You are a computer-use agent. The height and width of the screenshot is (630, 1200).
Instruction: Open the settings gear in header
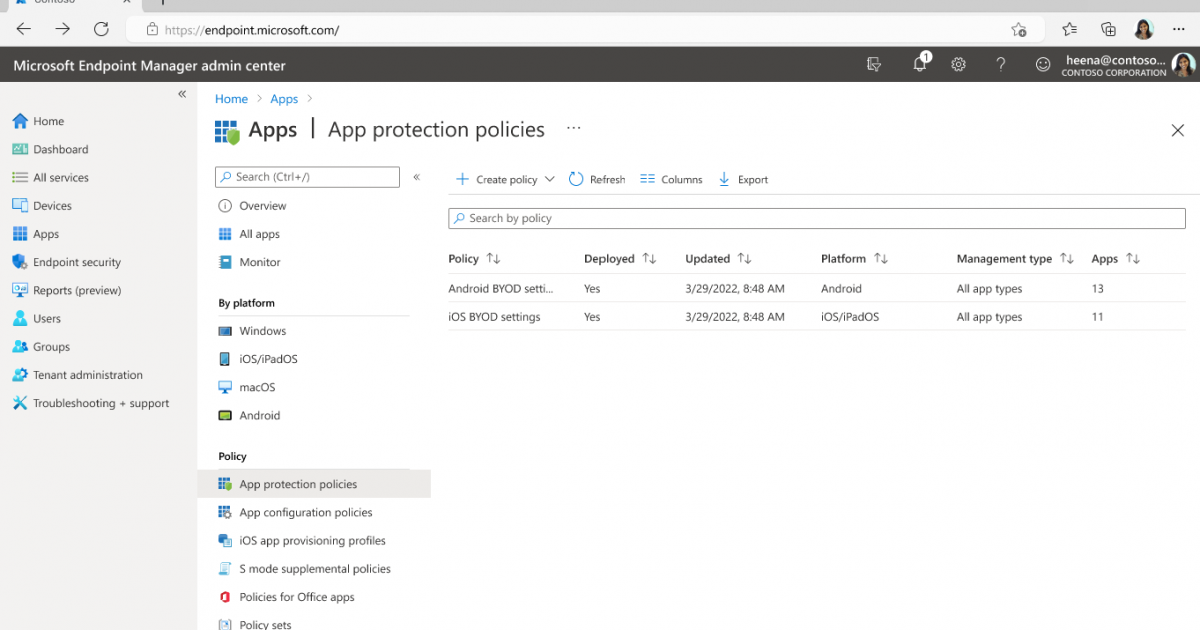958,65
